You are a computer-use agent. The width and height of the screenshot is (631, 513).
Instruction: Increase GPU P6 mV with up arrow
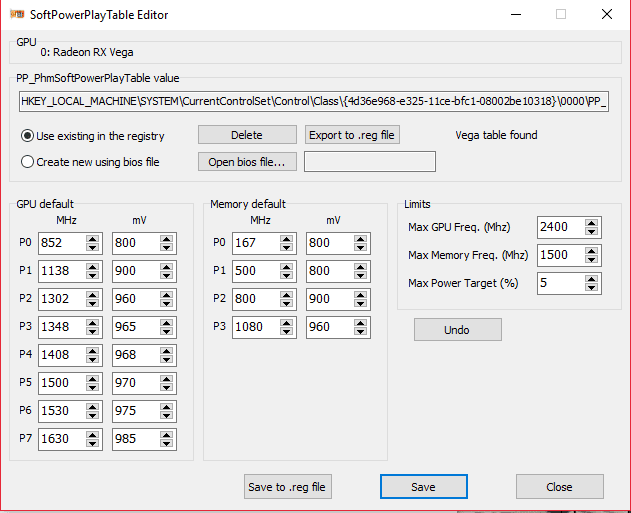166,407
